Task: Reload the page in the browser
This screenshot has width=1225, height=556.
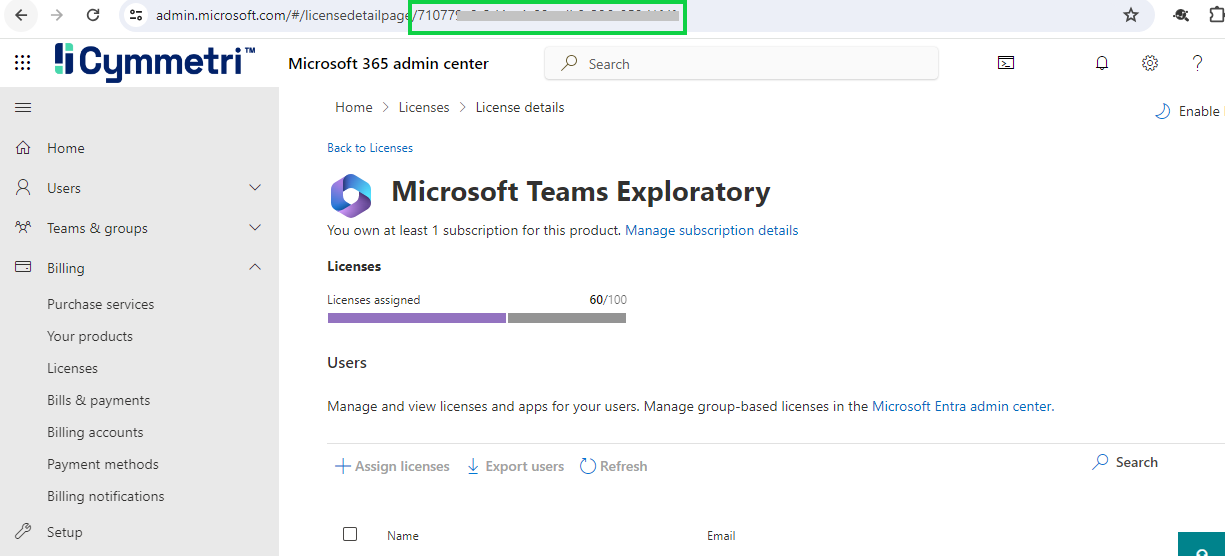Action: coord(93,15)
